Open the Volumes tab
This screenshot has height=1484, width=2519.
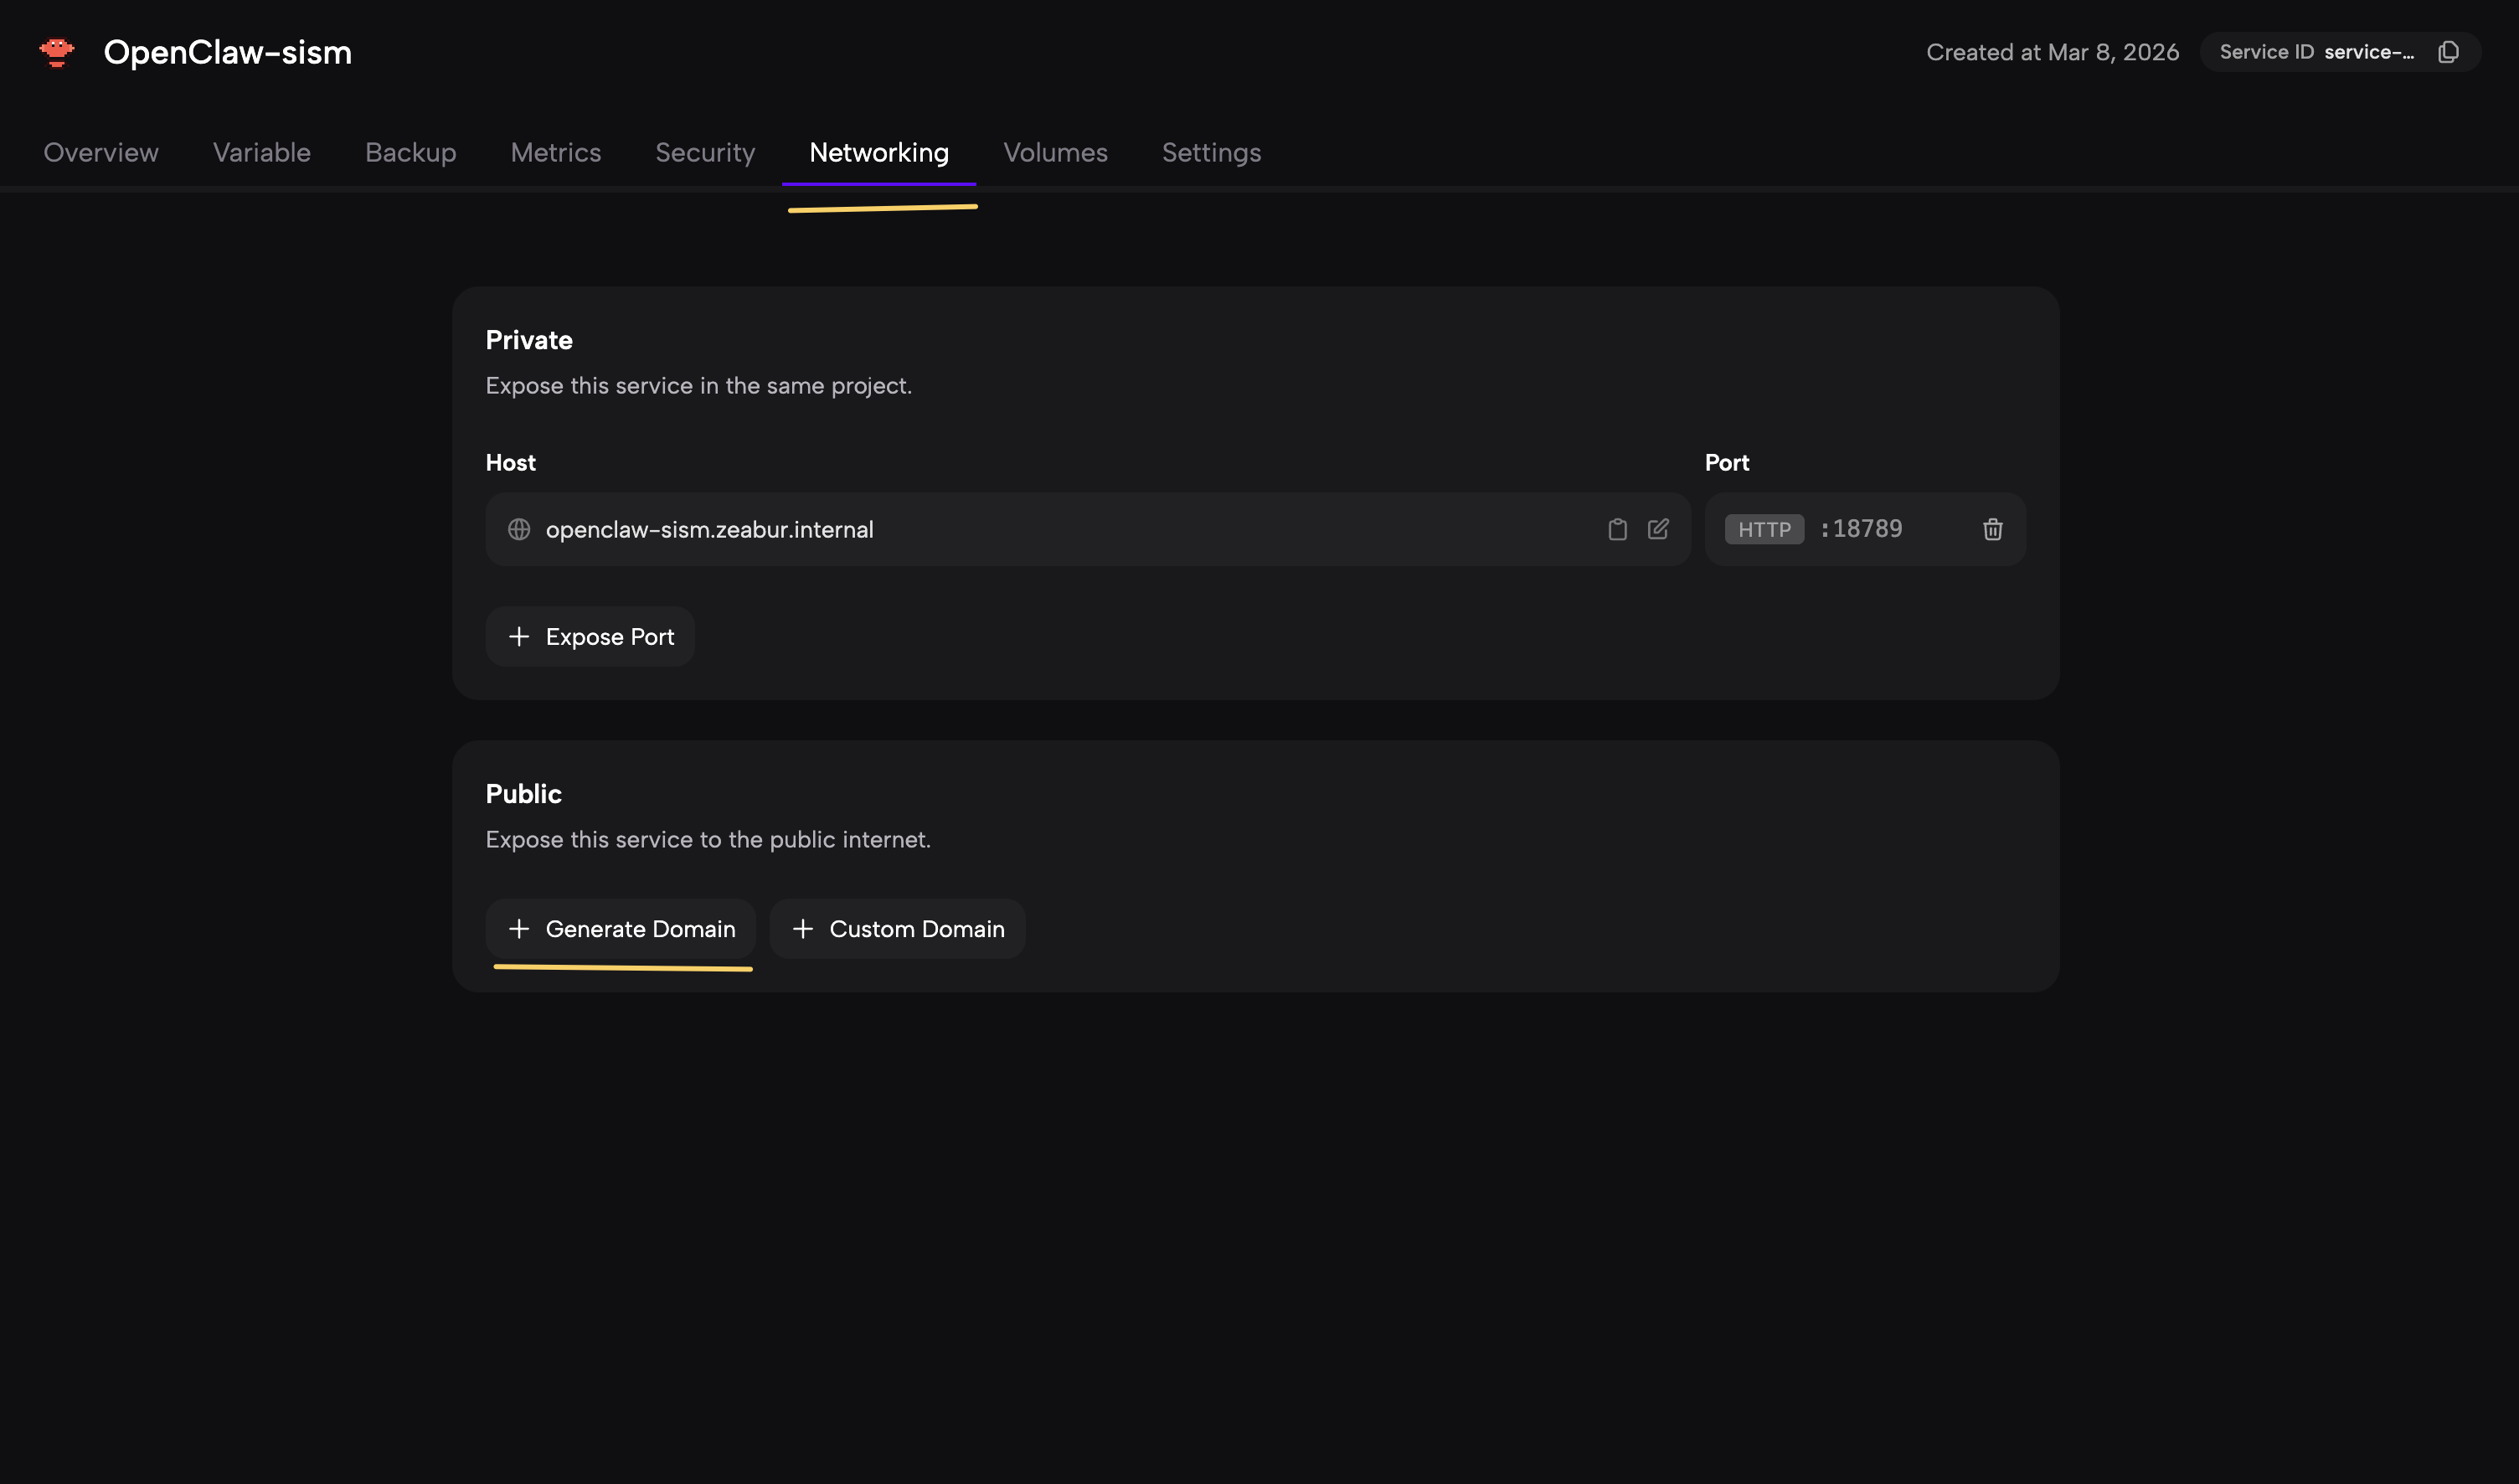coord(1055,152)
